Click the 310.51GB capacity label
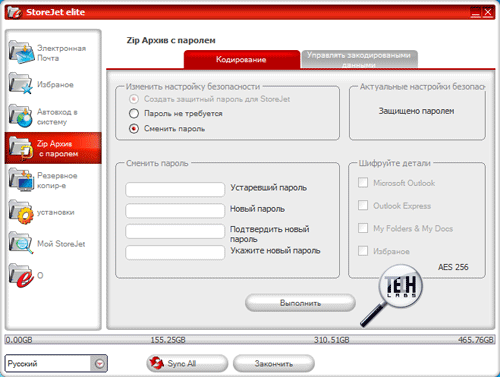This screenshot has width=500, height=377. 331,340
